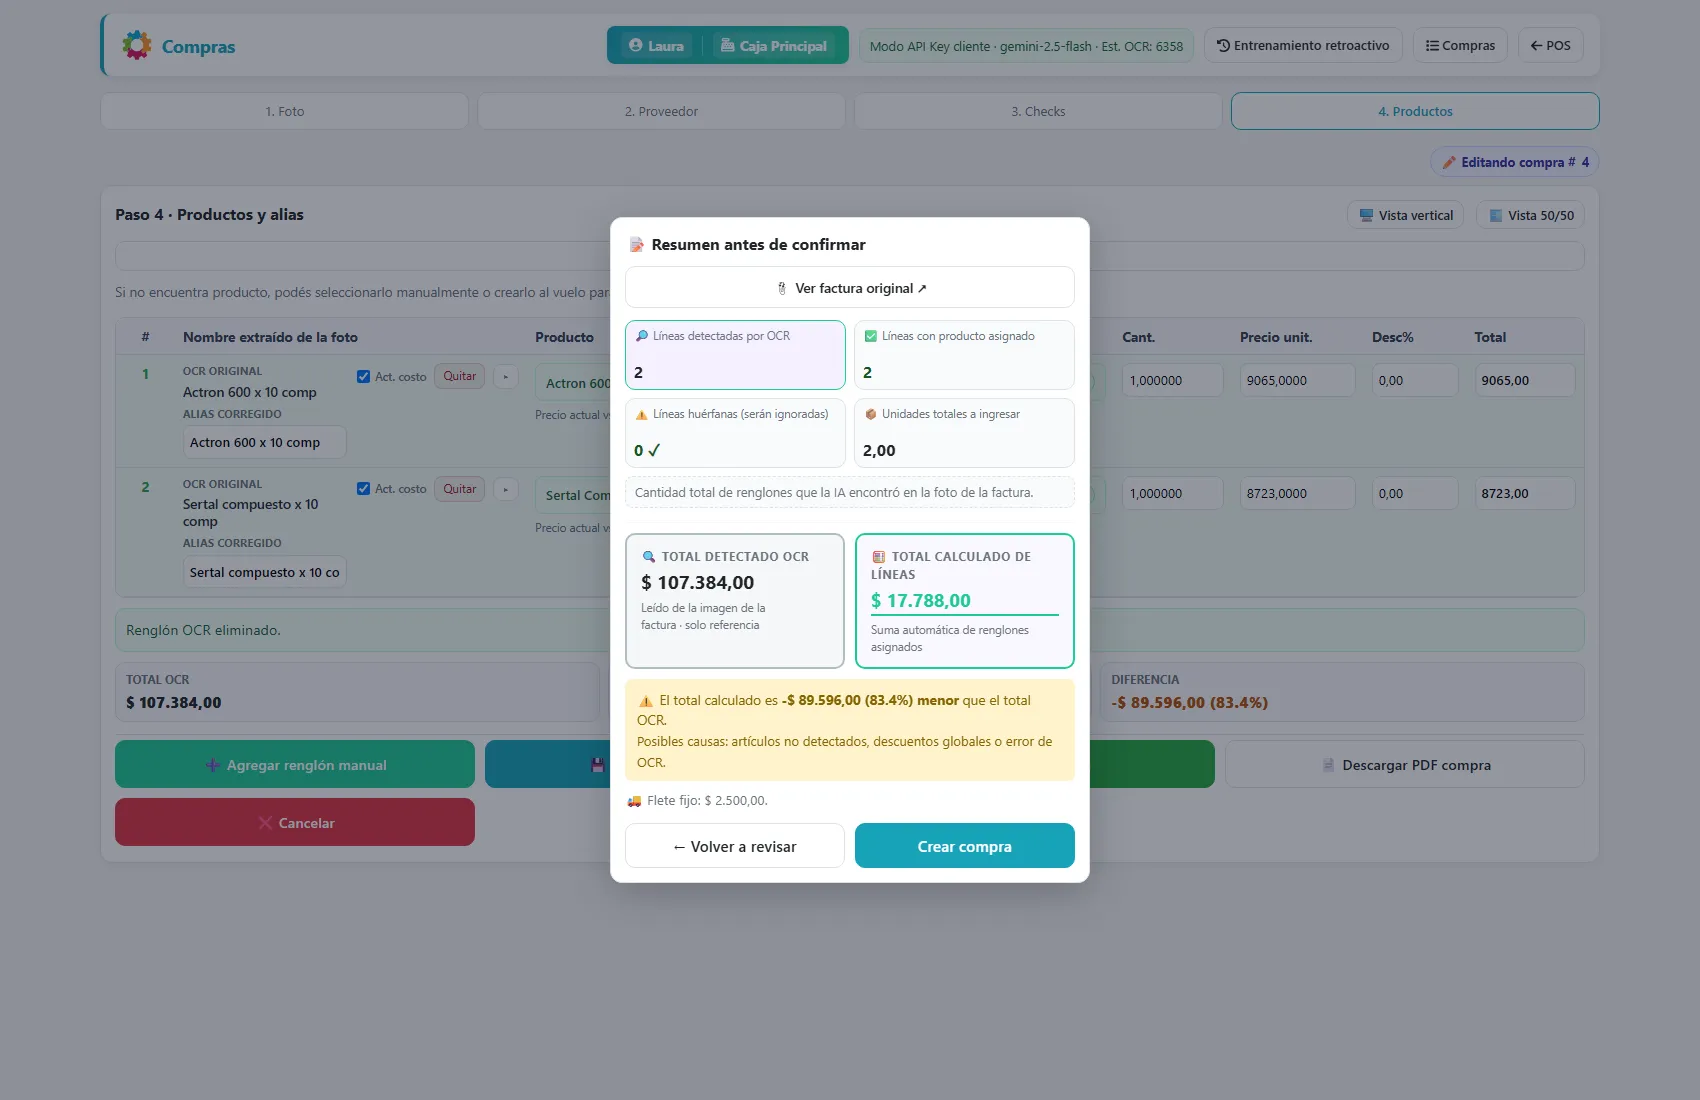Toggle Act. costo checkbox for Sertal row
Screen dimensions: 1700x1100
pos(363,489)
